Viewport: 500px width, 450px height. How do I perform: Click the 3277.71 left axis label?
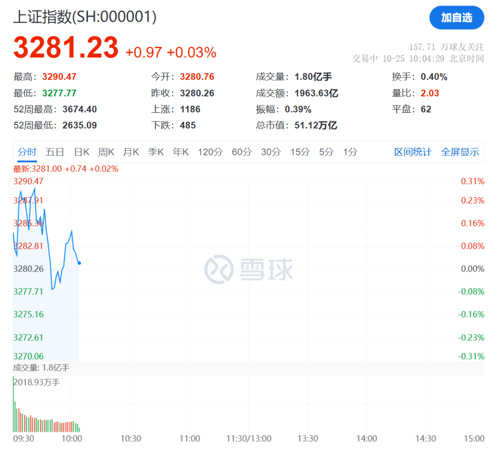28,292
